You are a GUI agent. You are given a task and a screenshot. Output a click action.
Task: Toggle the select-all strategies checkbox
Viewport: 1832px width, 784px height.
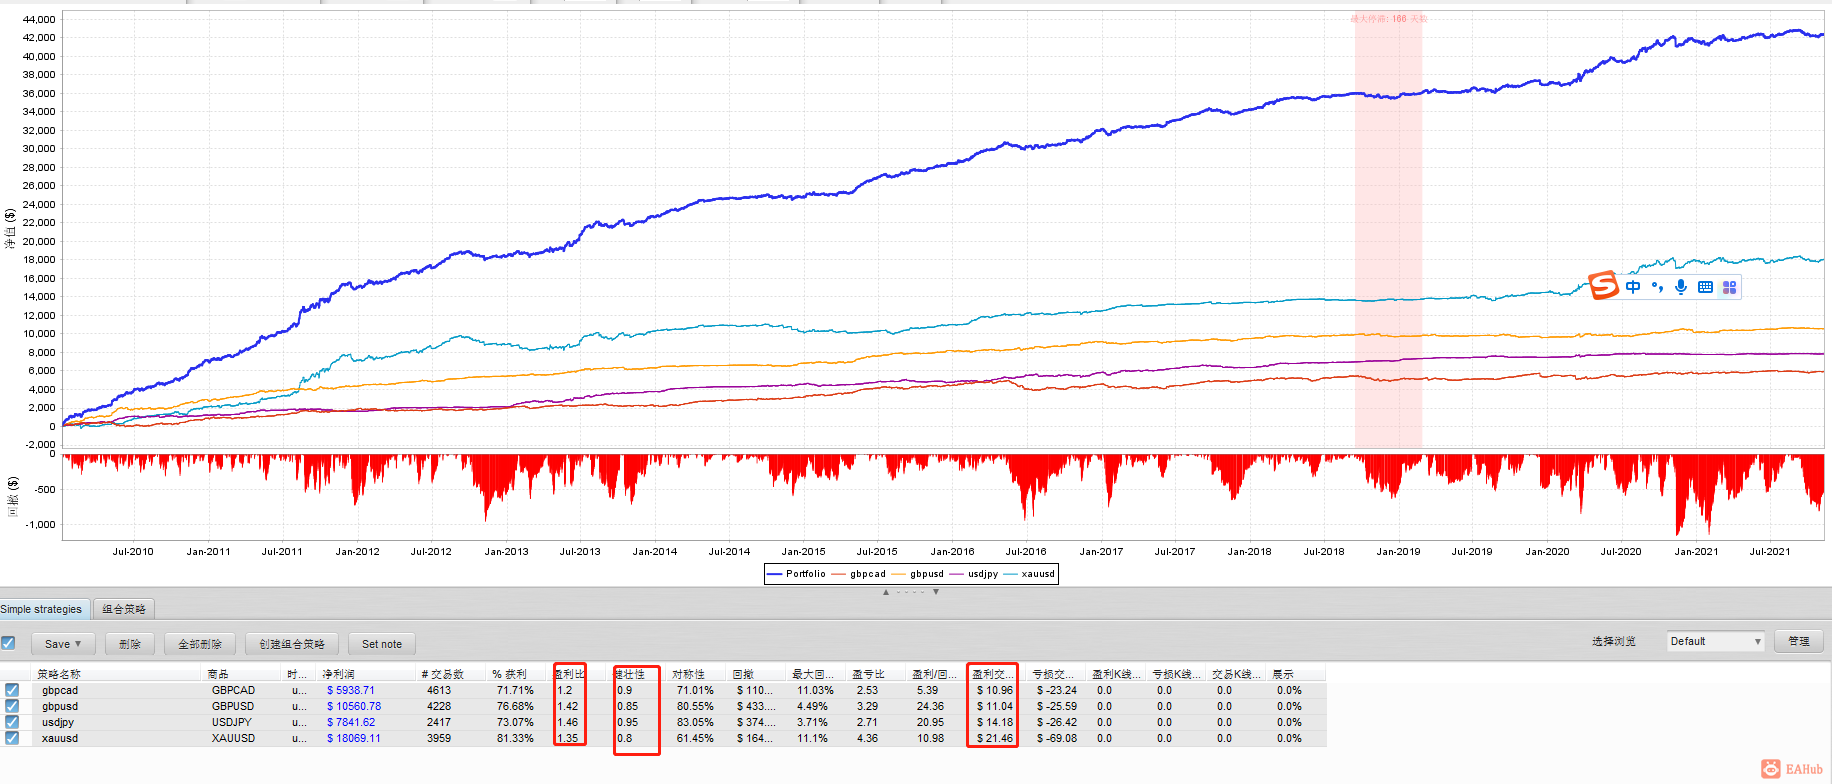(x=8, y=643)
